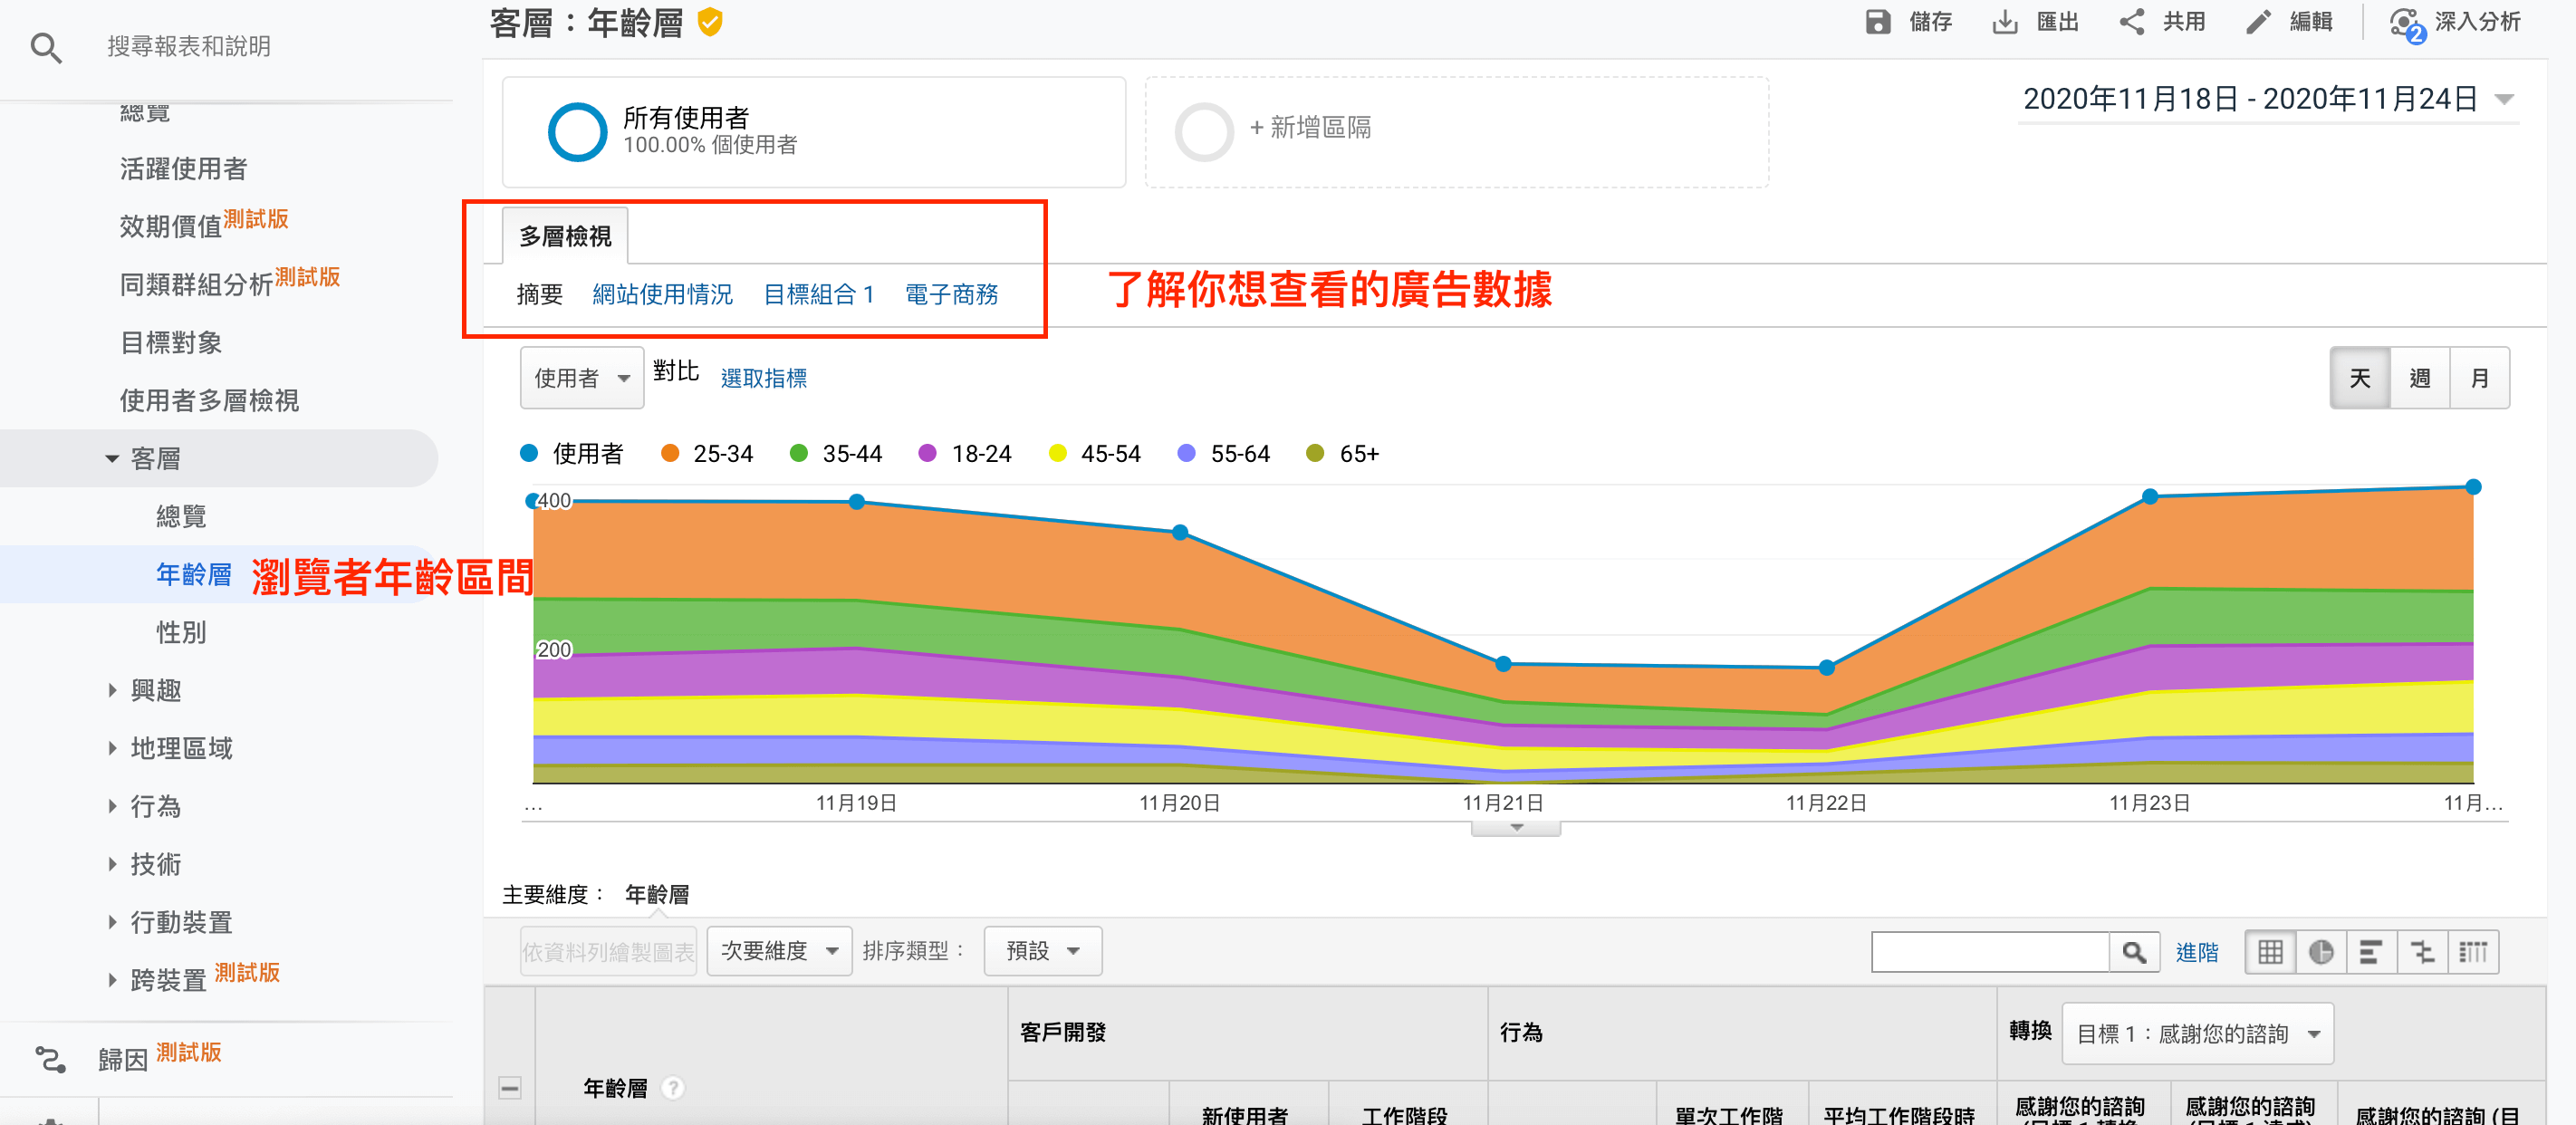Click the share (共用) icon
Viewport: 2576px width, 1125px height.
pyautogui.click(x=2131, y=22)
